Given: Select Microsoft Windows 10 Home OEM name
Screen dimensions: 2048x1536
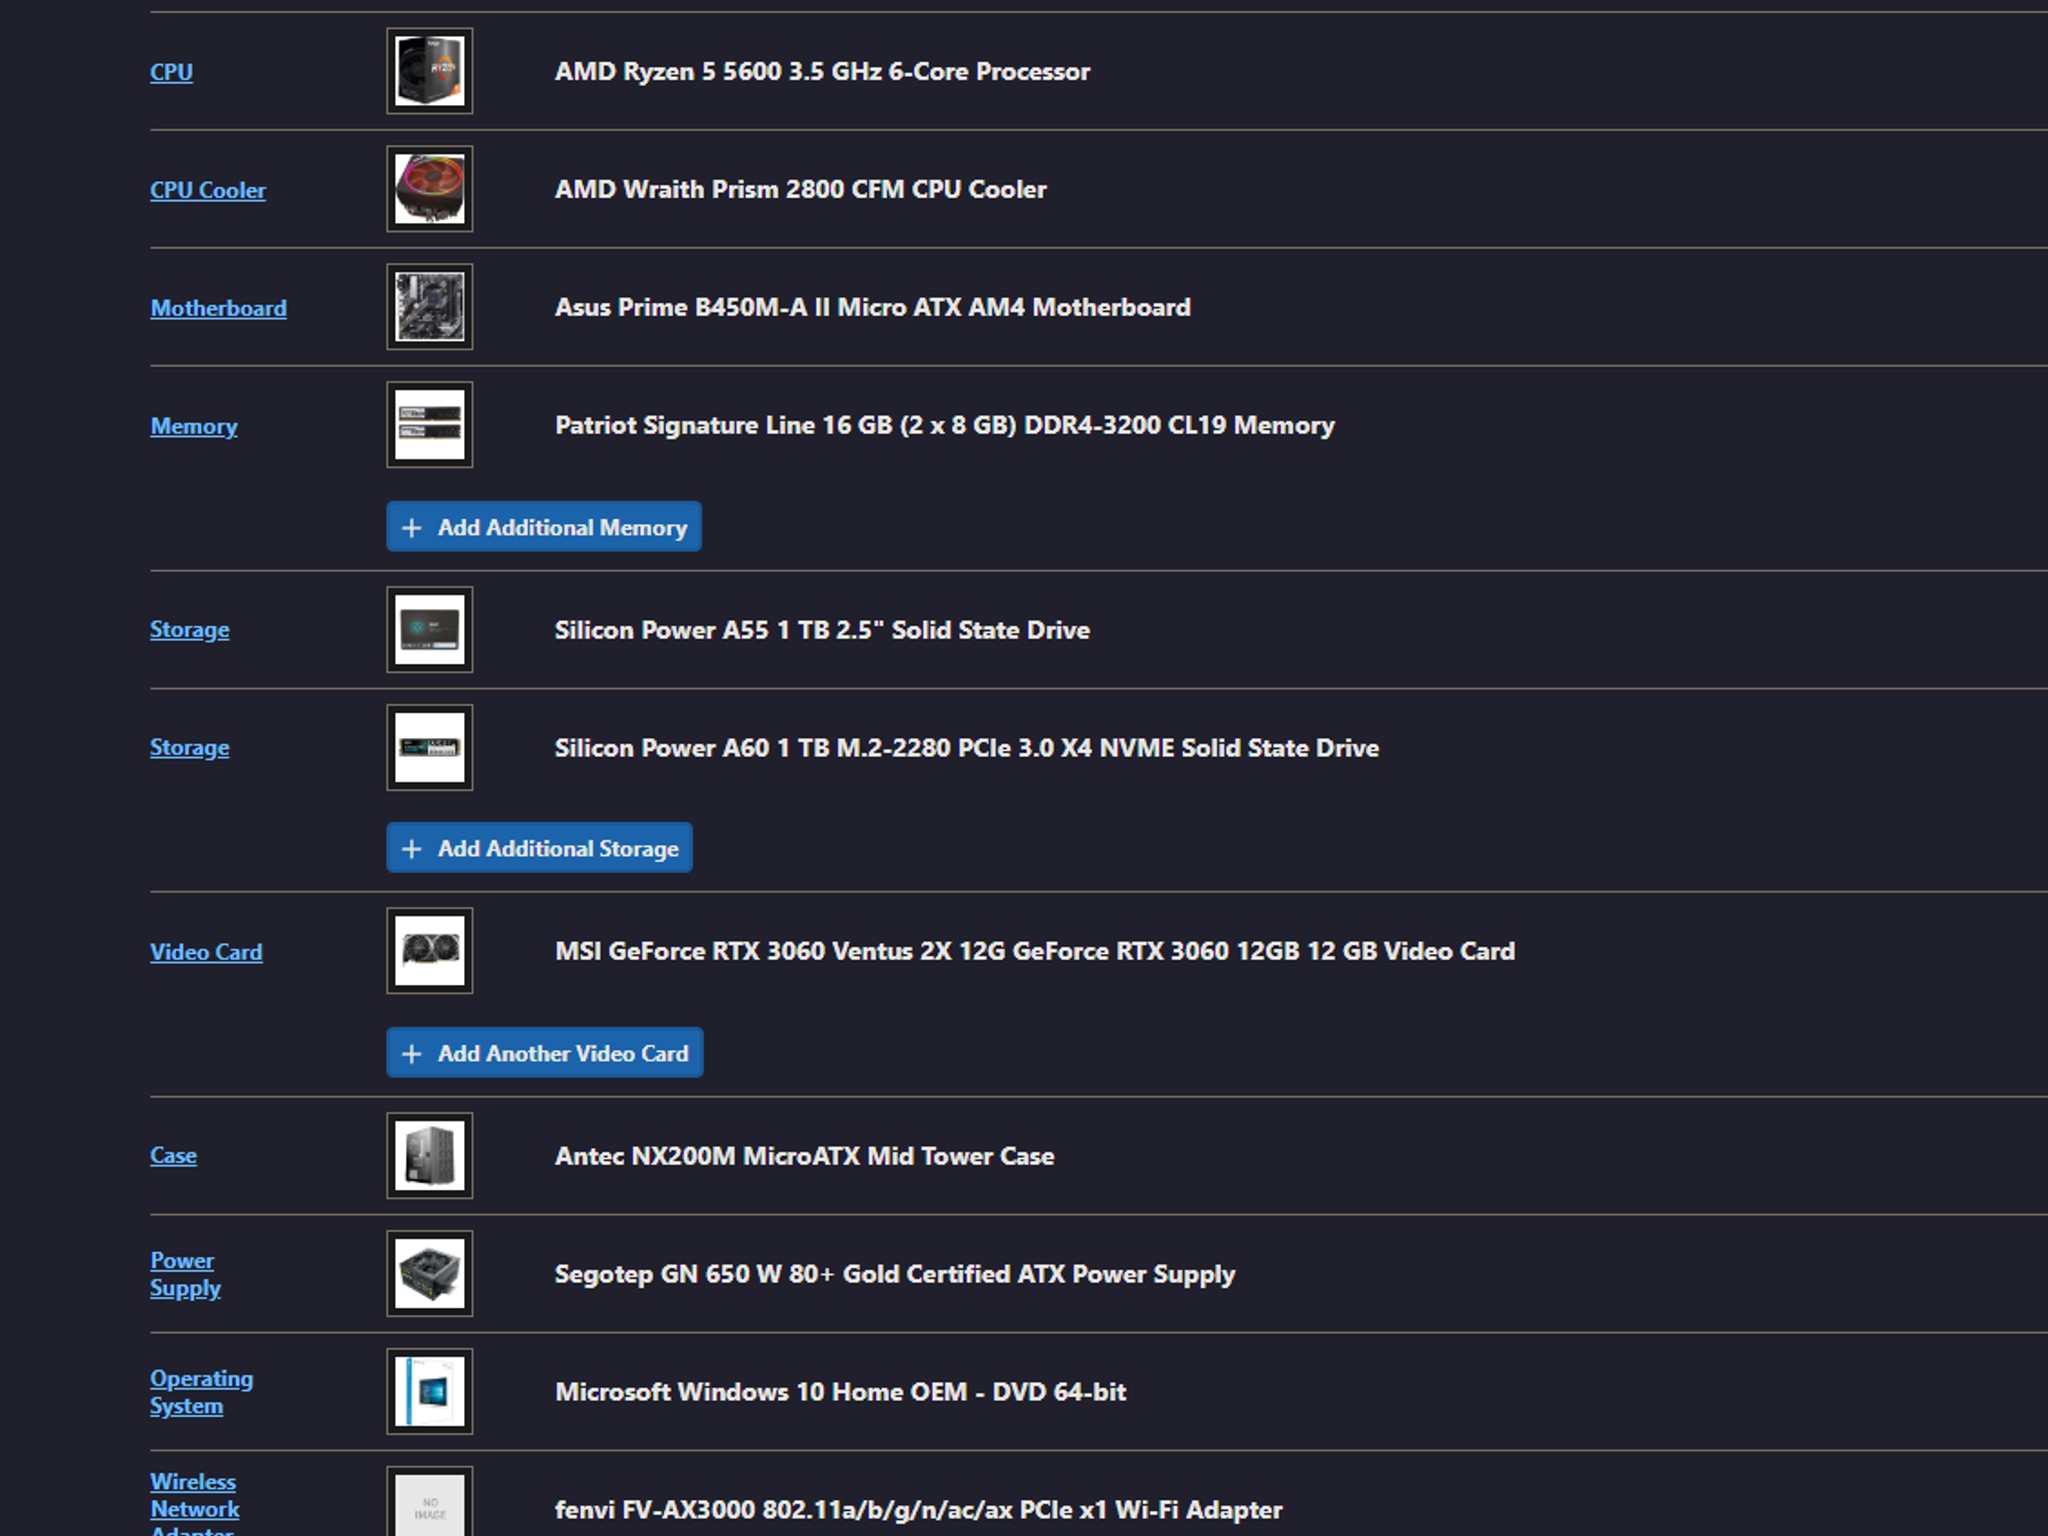Looking at the screenshot, I should 841,1392.
